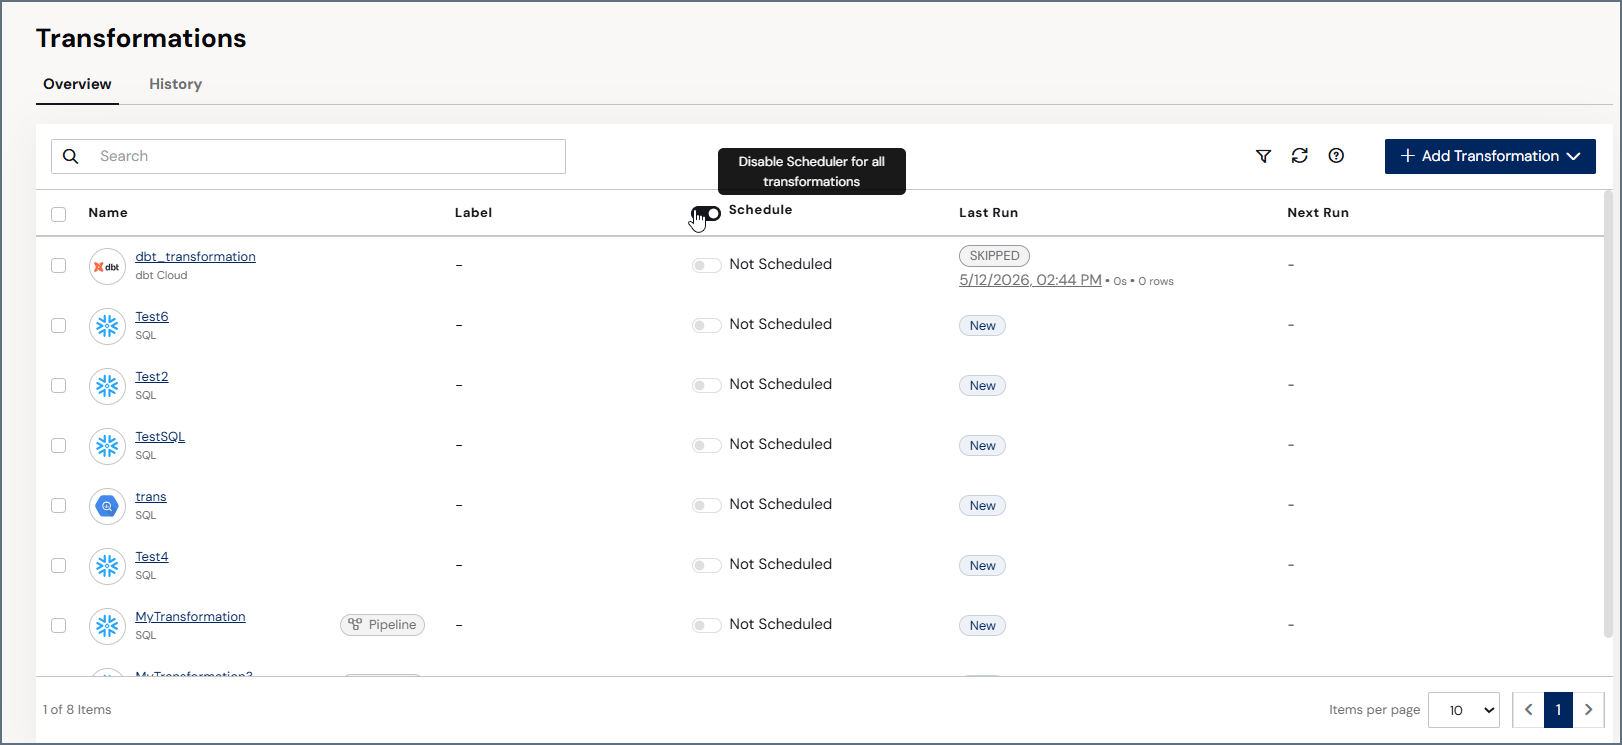The image size is (1622, 745).
Task: Click the Snowflake icon next to Test4
Action: [x=107, y=566]
